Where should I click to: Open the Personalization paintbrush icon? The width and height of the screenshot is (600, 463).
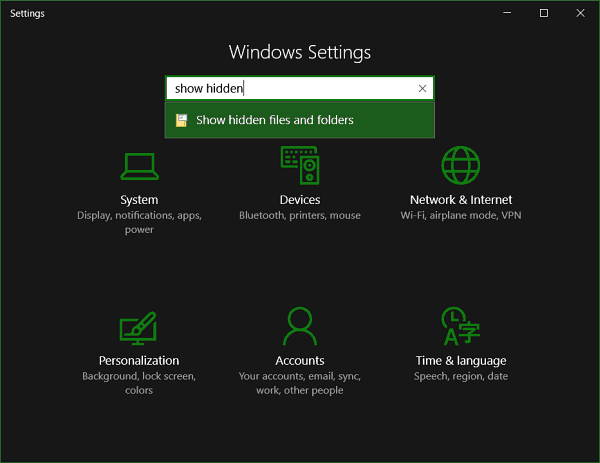[139, 328]
